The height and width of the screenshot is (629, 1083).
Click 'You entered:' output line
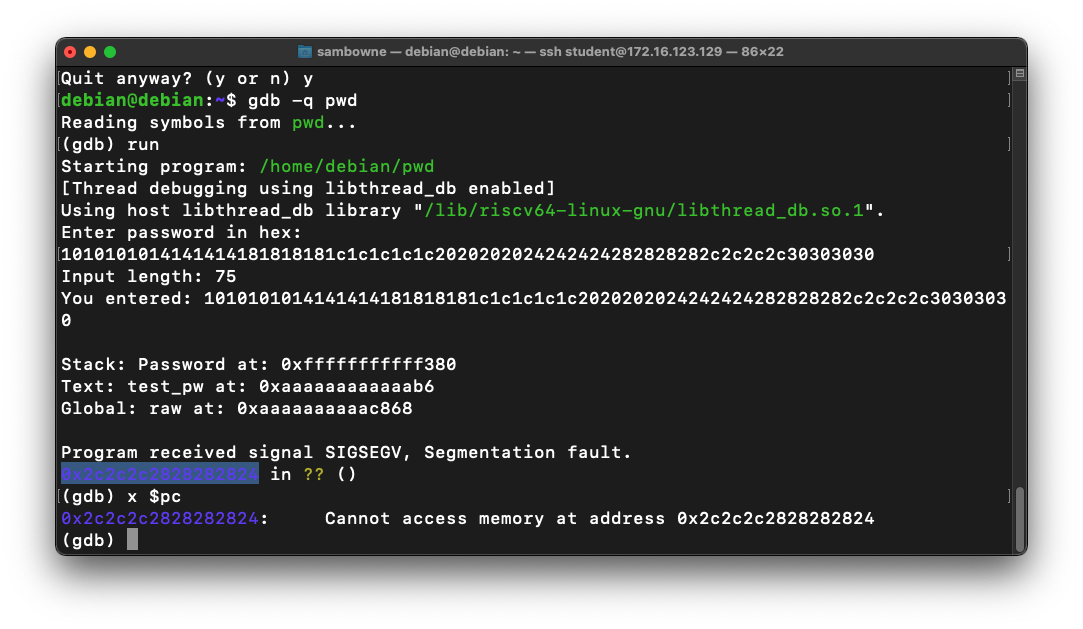533,309
